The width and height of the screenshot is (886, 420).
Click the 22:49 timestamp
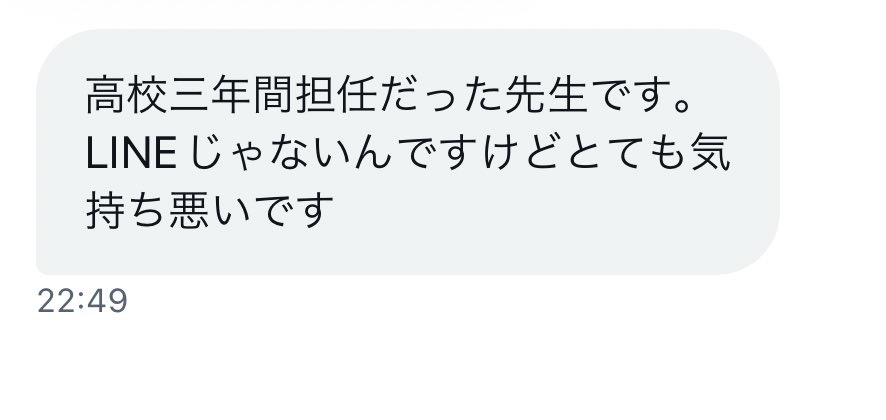click(82, 301)
